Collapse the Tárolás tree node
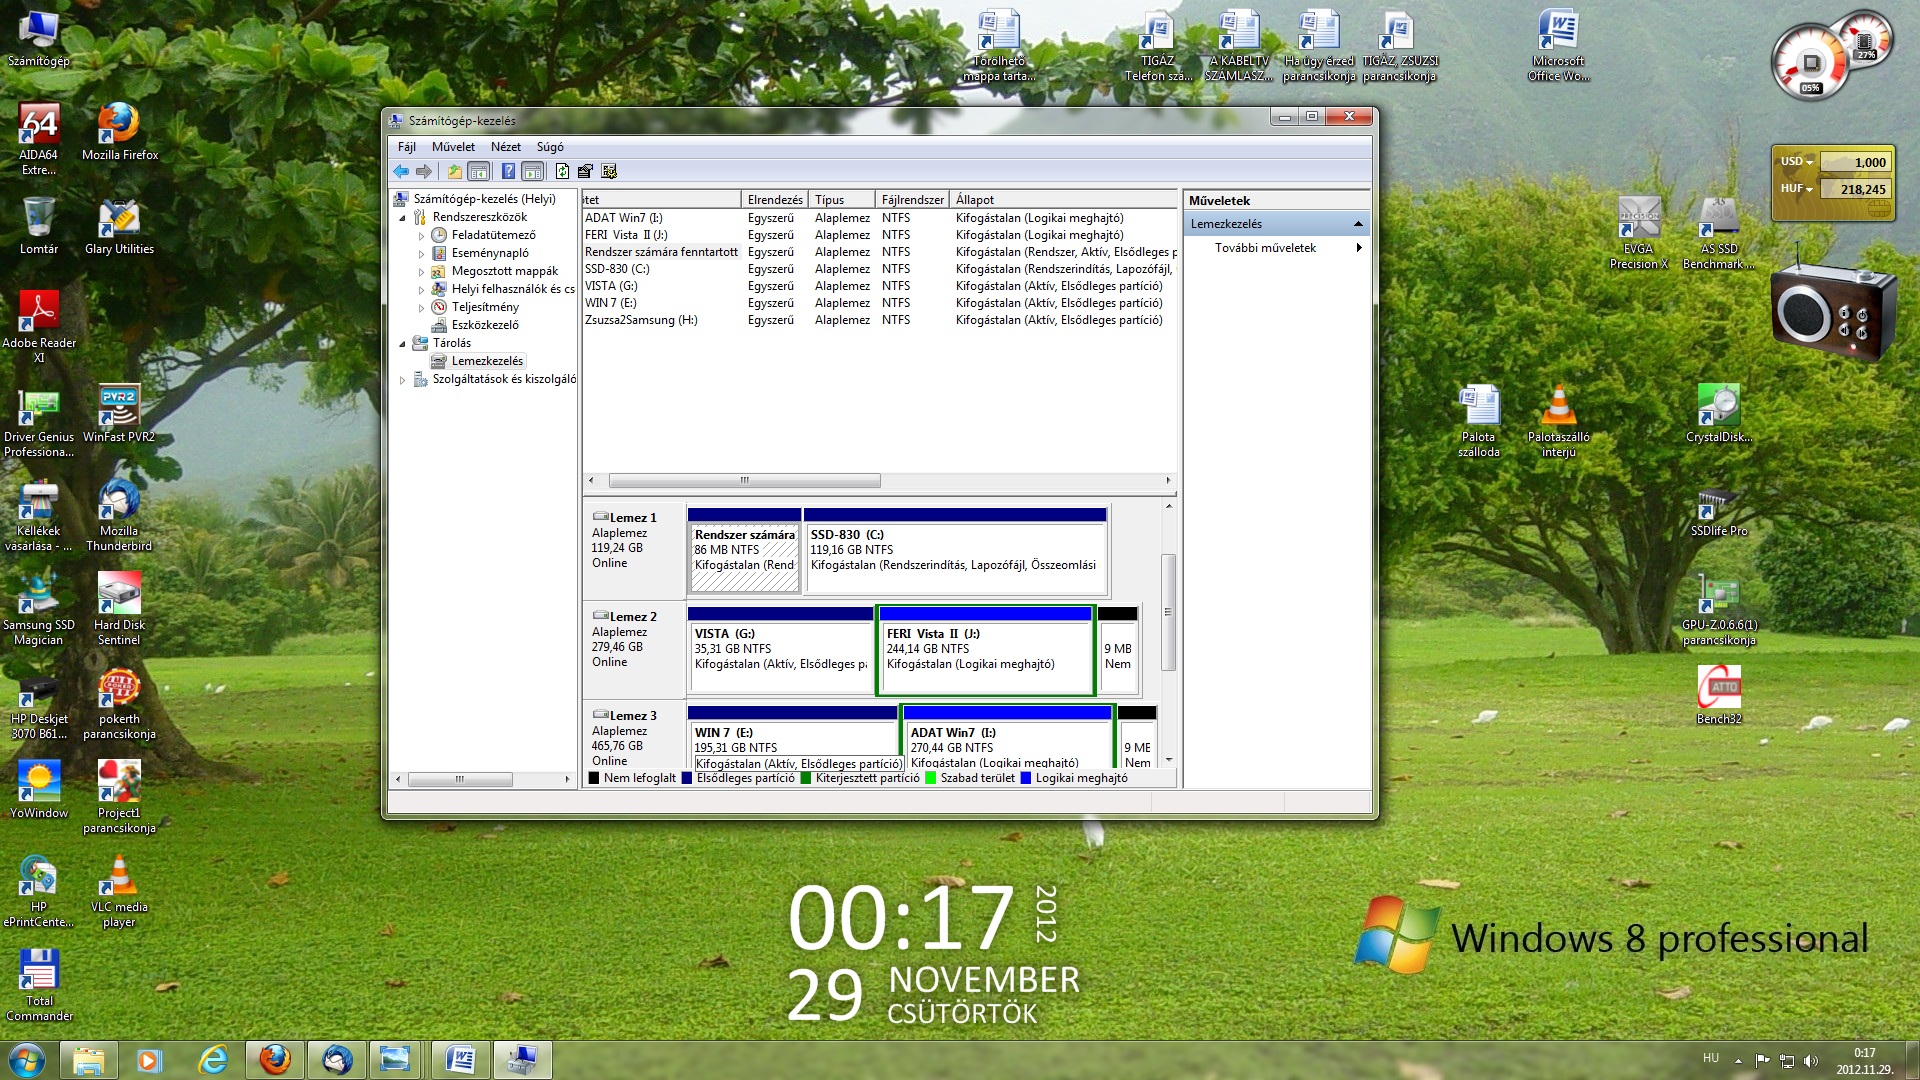The image size is (1920, 1080). coord(403,343)
